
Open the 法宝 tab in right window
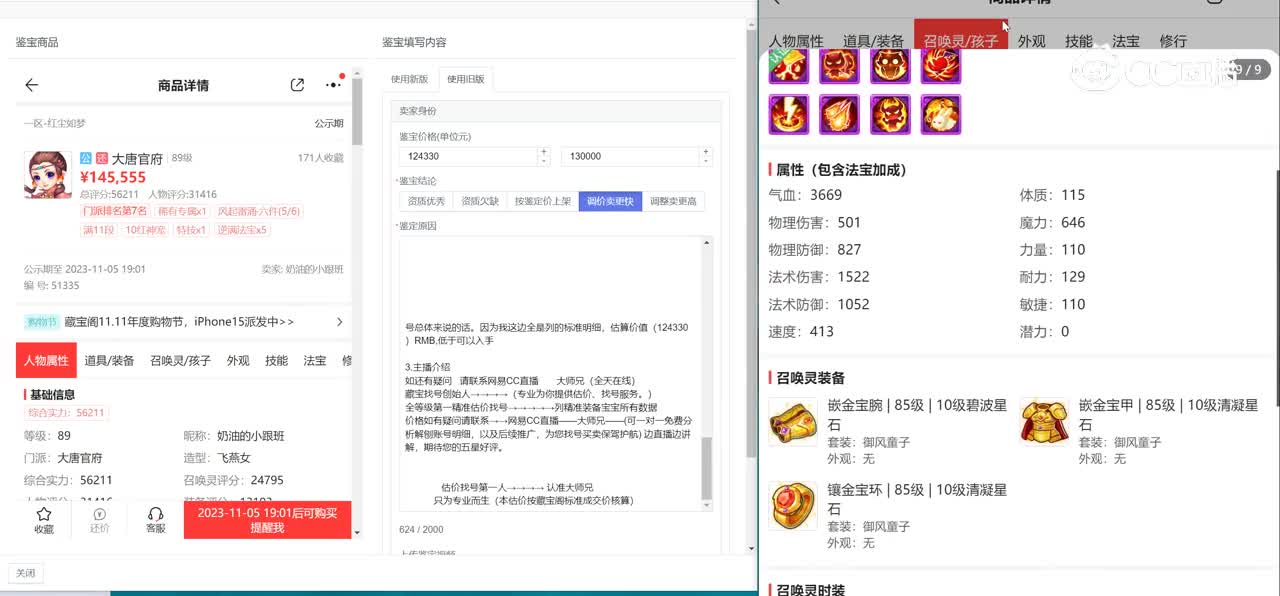click(x=1125, y=41)
